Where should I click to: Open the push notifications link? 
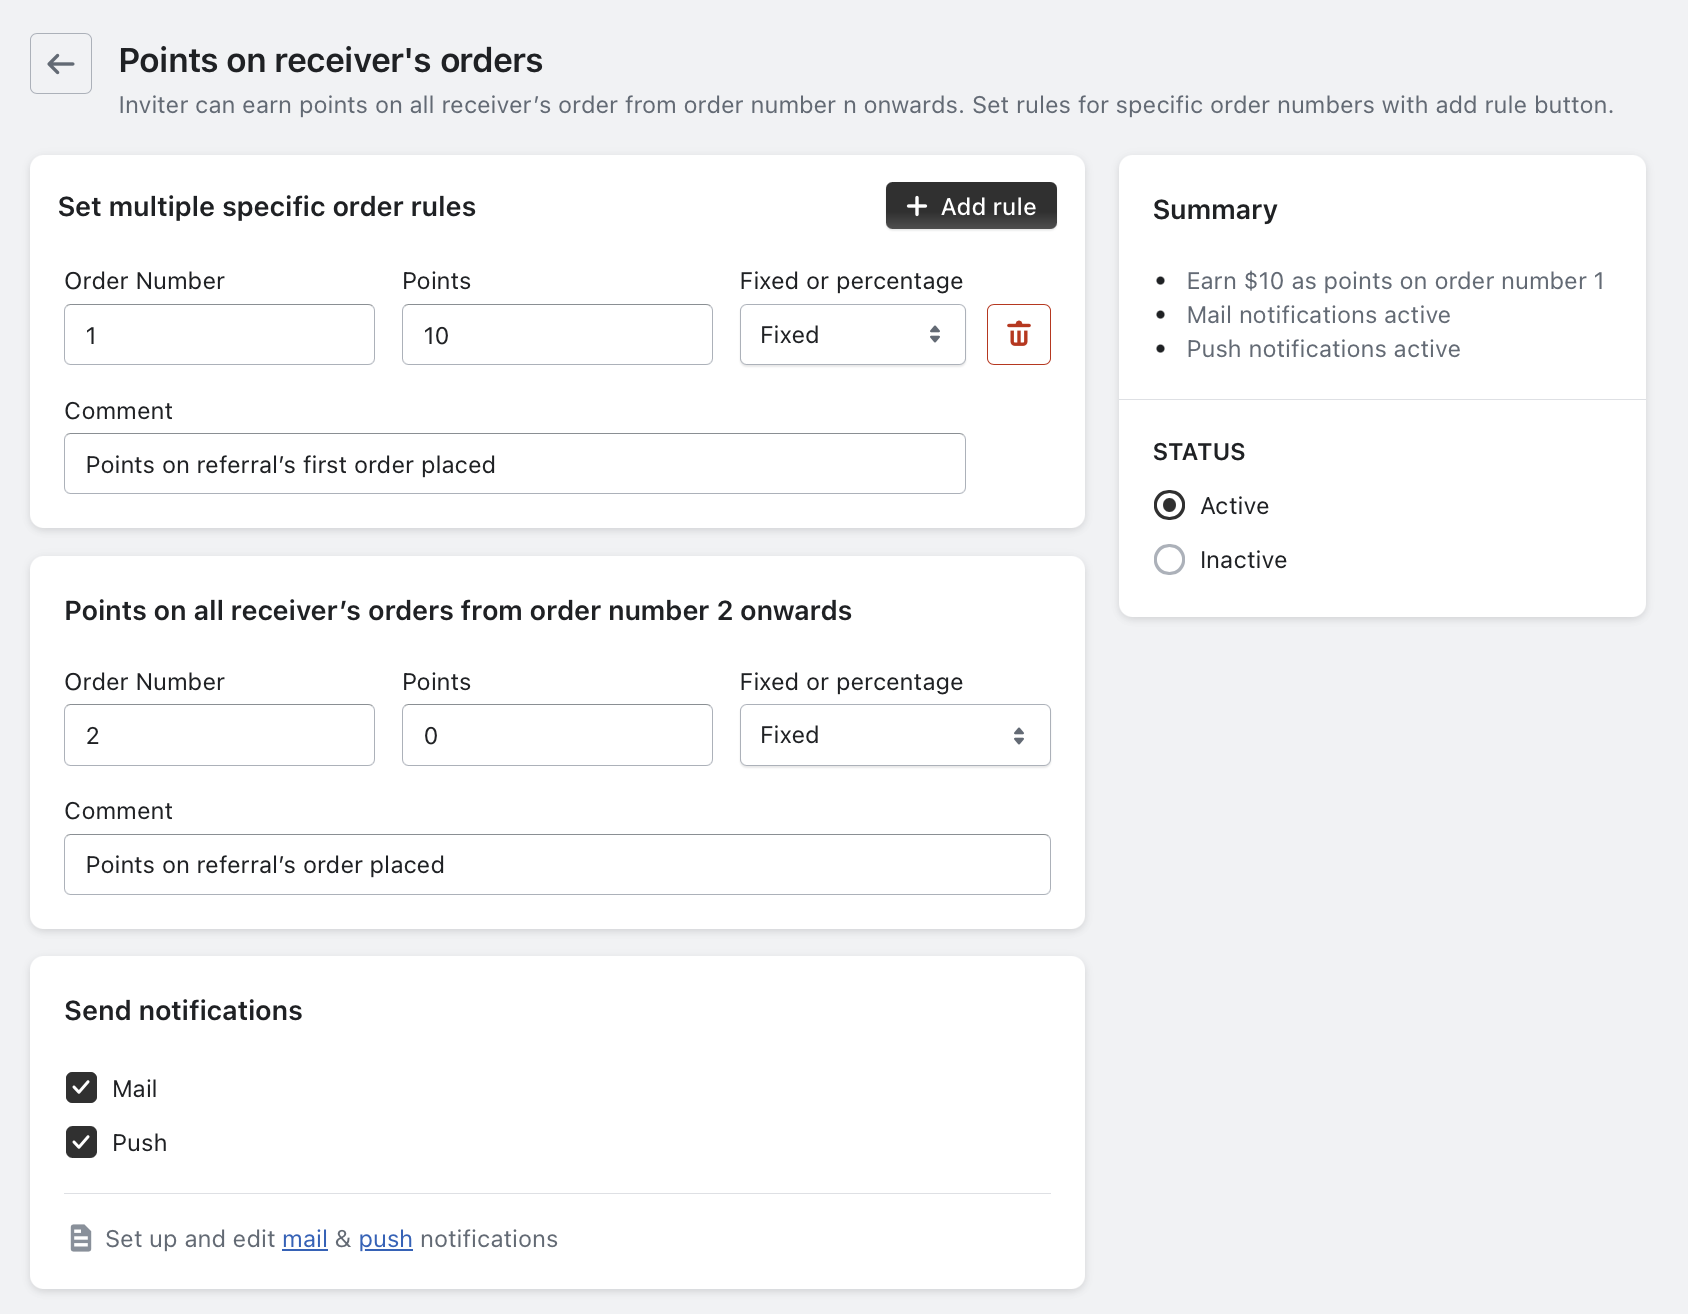click(385, 1239)
